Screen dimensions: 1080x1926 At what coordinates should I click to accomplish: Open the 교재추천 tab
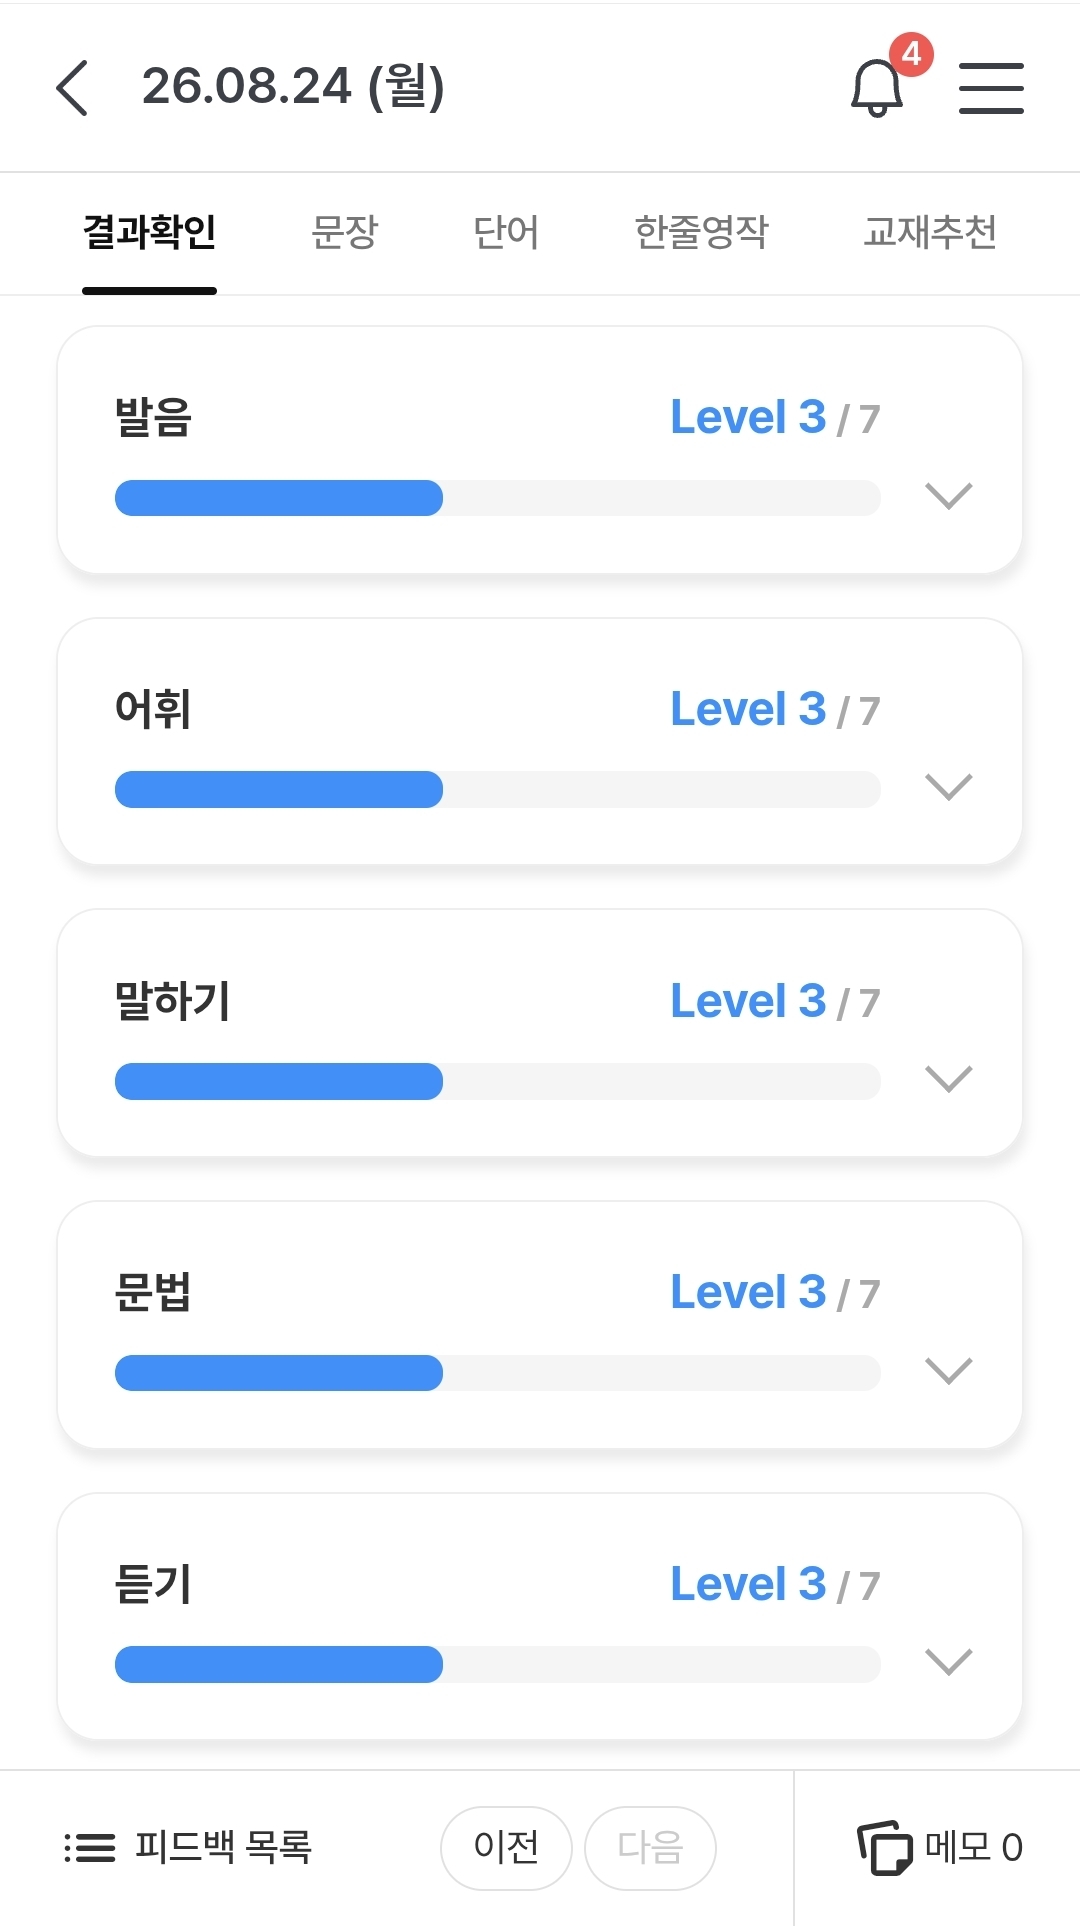[x=930, y=232]
